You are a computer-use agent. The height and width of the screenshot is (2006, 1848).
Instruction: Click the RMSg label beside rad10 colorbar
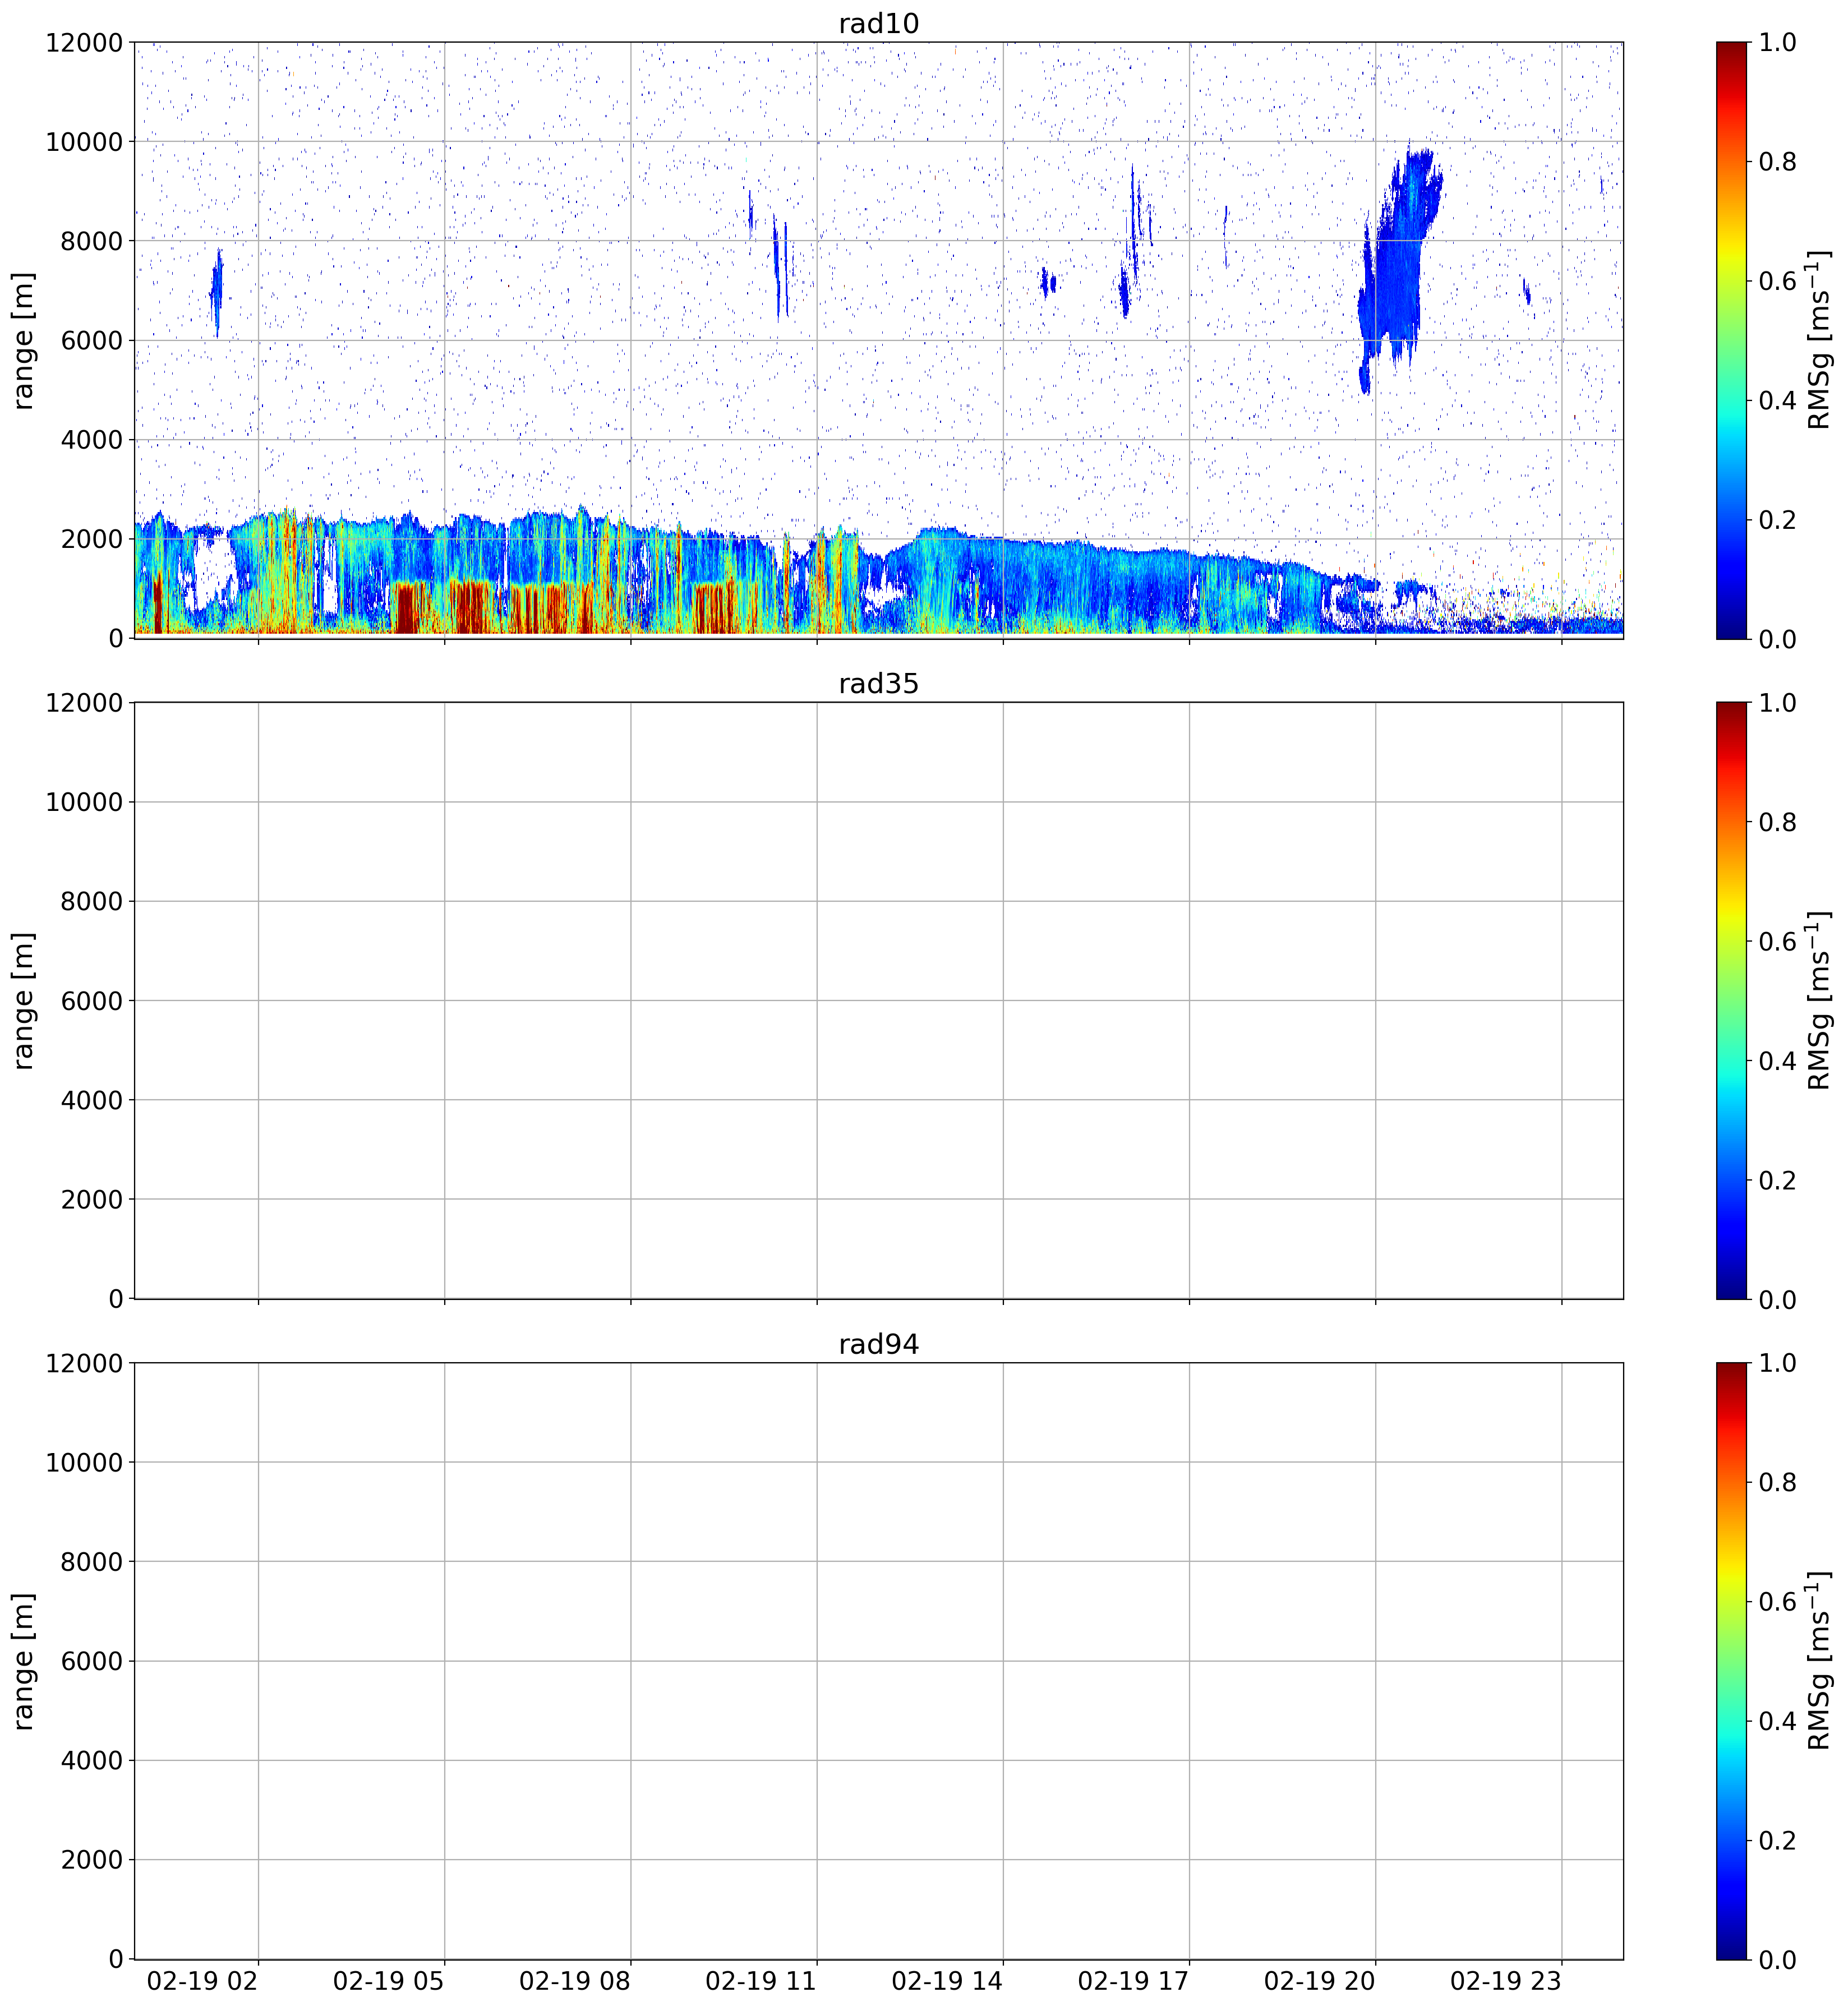(x=1819, y=340)
